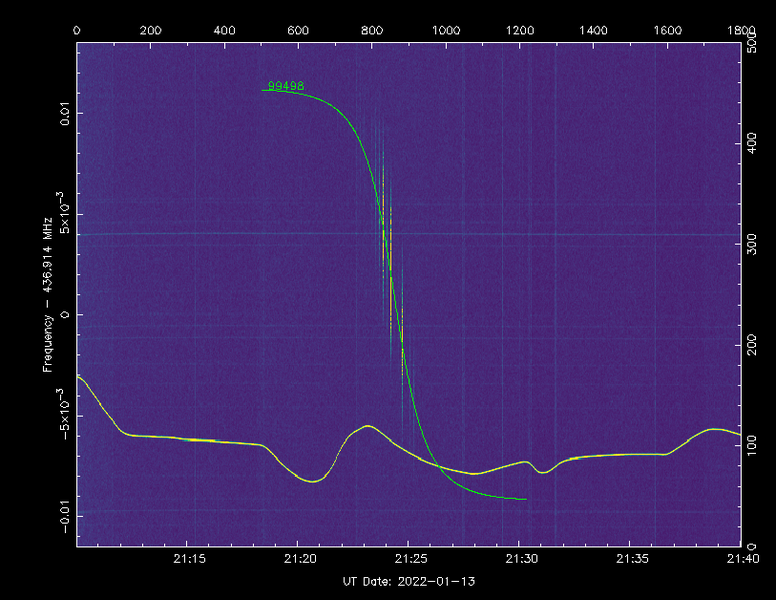
Task: Click the left axis label 0.01
Action: coord(64,114)
